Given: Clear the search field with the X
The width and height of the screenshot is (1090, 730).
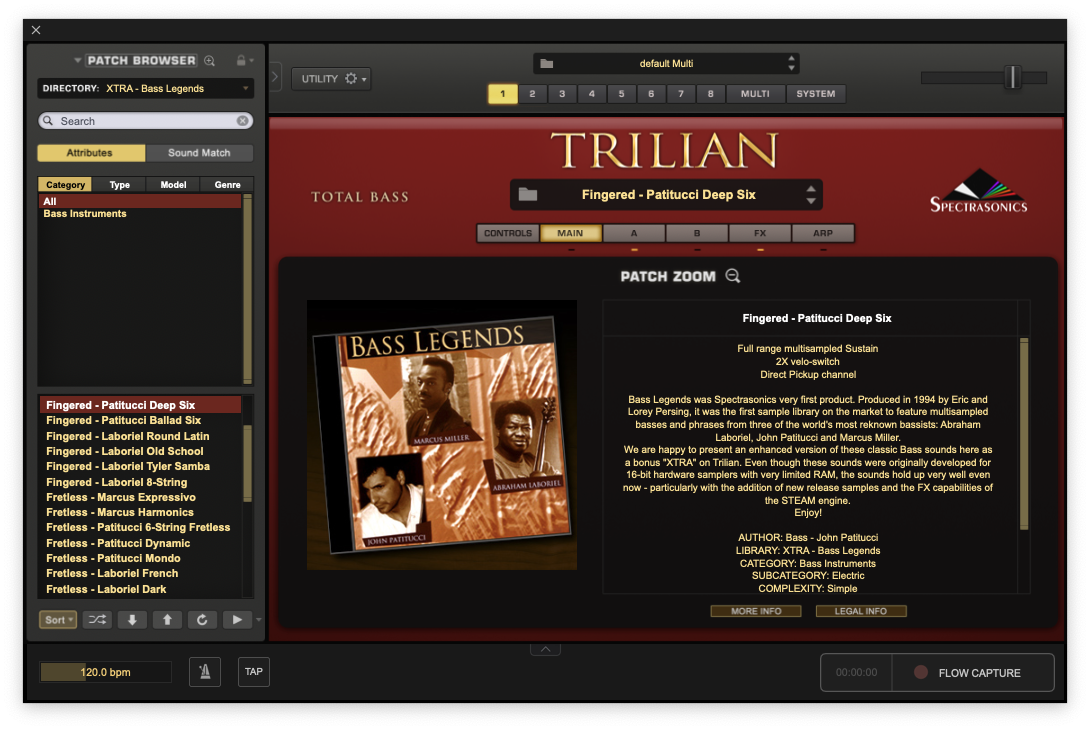Looking at the screenshot, I should pos(243,121).
